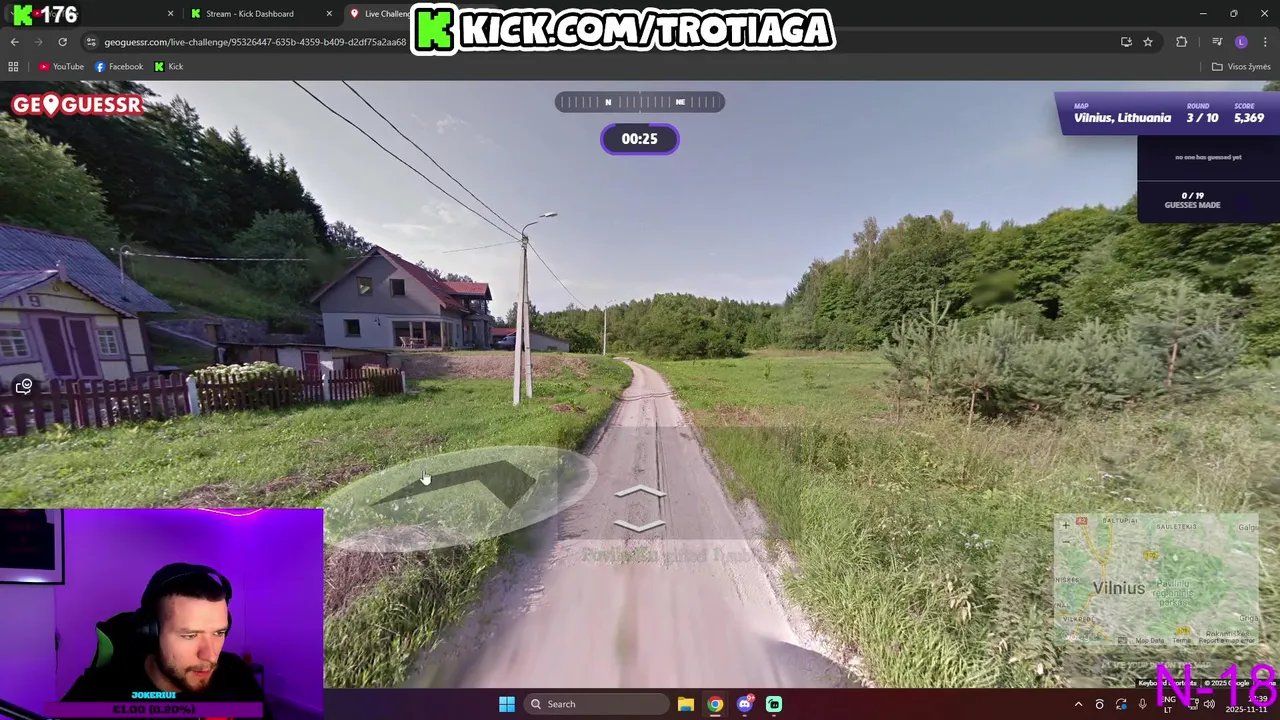Open the Kick bookmark
This screenshot has width=1280, height=720.
(x=169, y=67)
